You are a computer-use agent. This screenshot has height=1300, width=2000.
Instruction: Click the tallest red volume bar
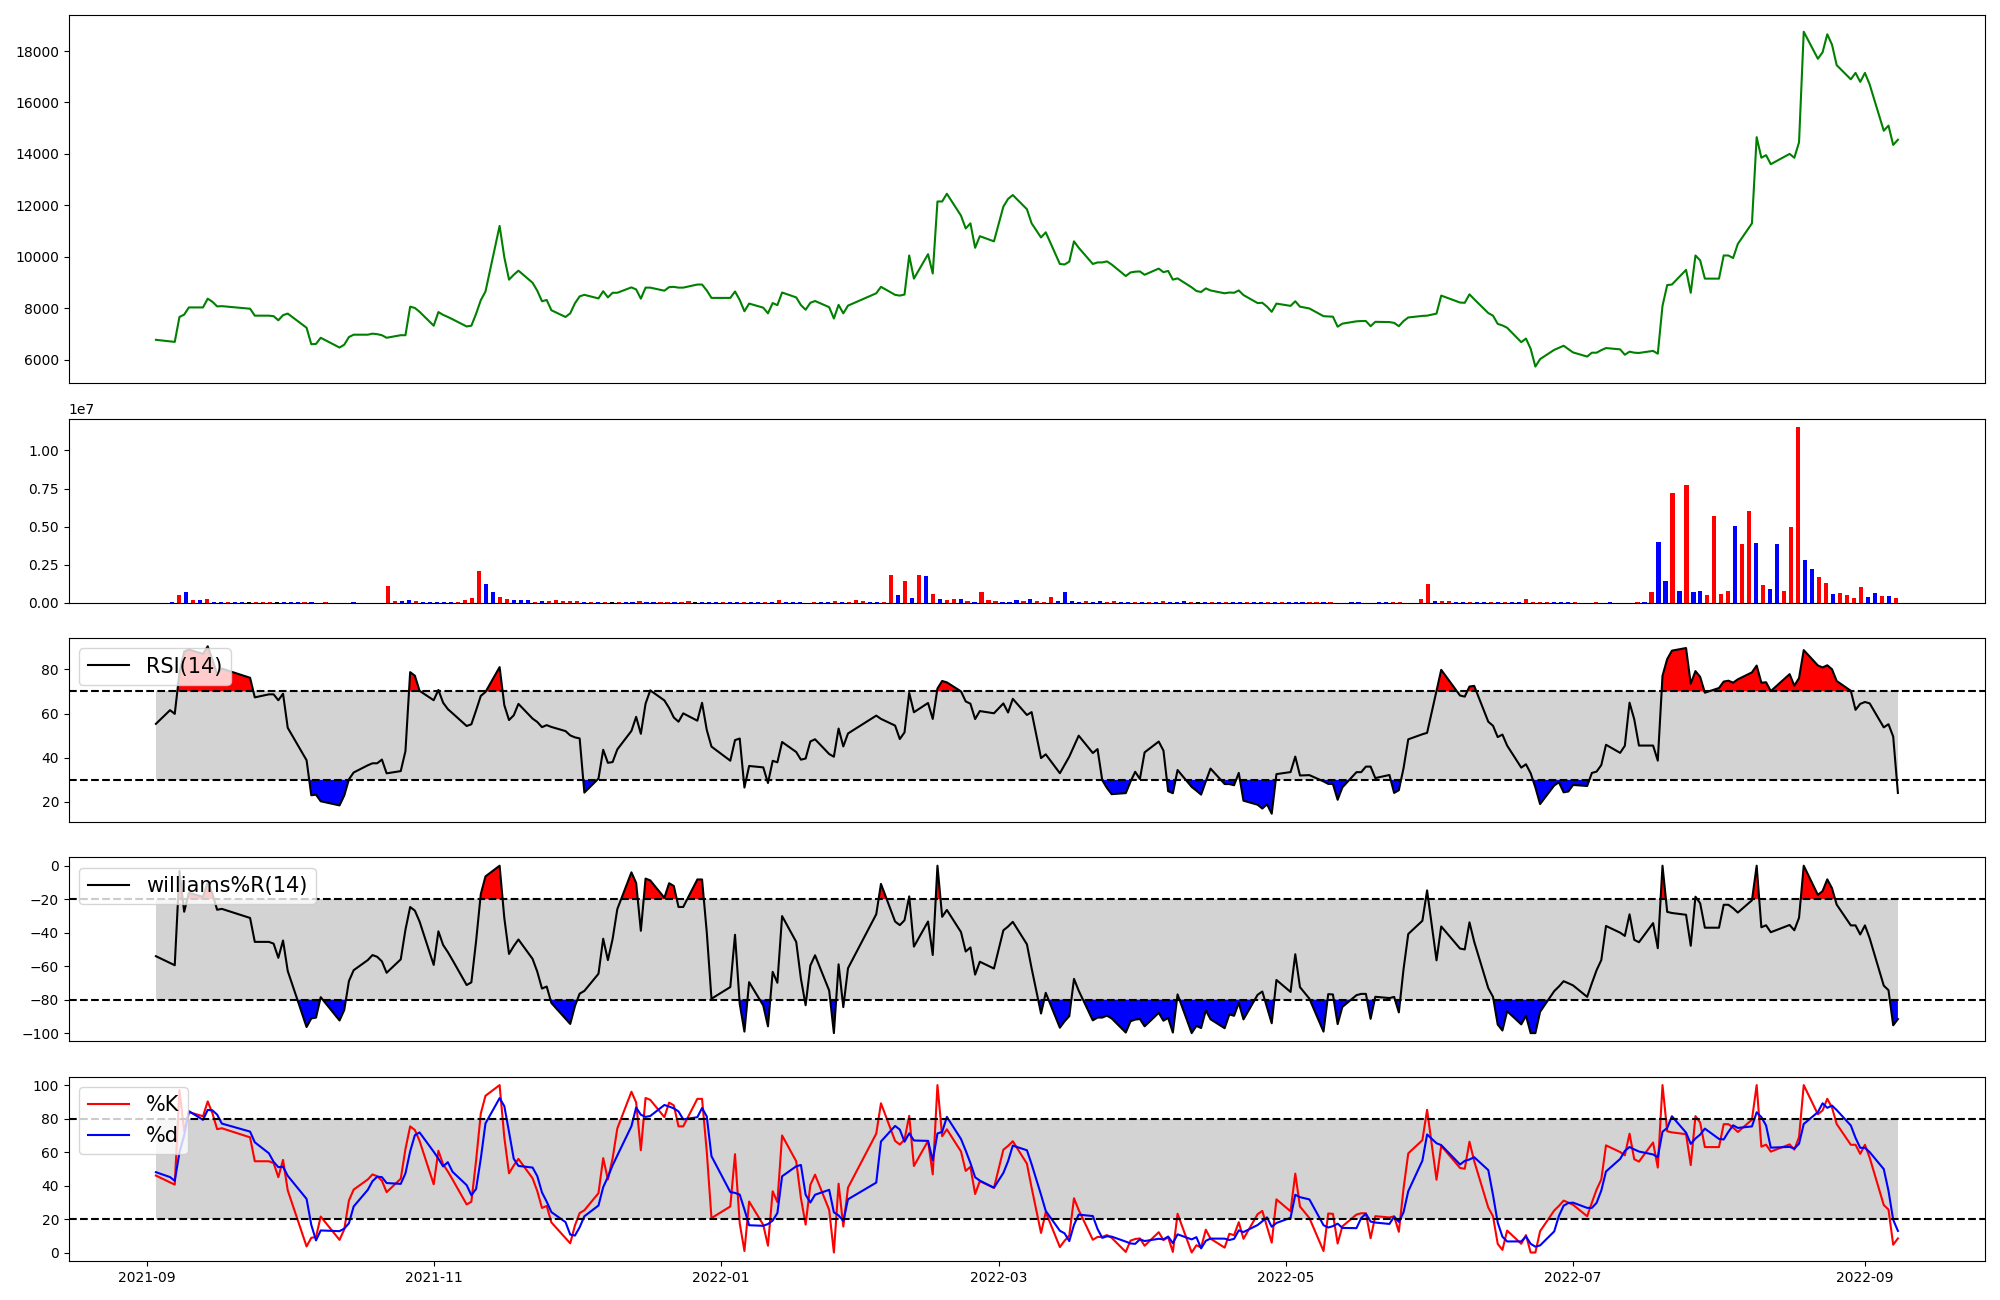(x=1798, y=515)
